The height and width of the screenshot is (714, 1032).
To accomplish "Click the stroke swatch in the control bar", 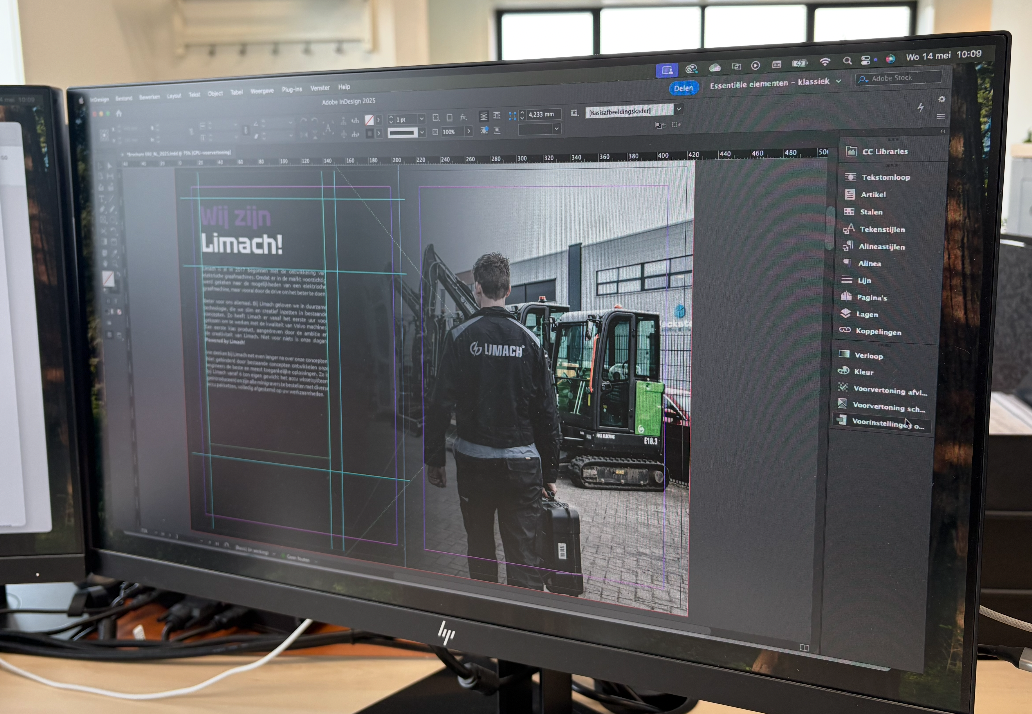I will 370,133.
